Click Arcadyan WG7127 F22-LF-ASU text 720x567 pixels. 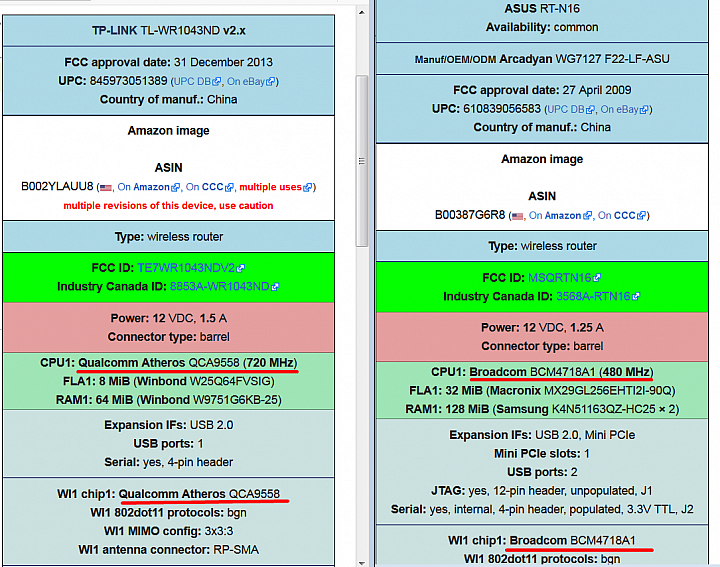[584, 59]
